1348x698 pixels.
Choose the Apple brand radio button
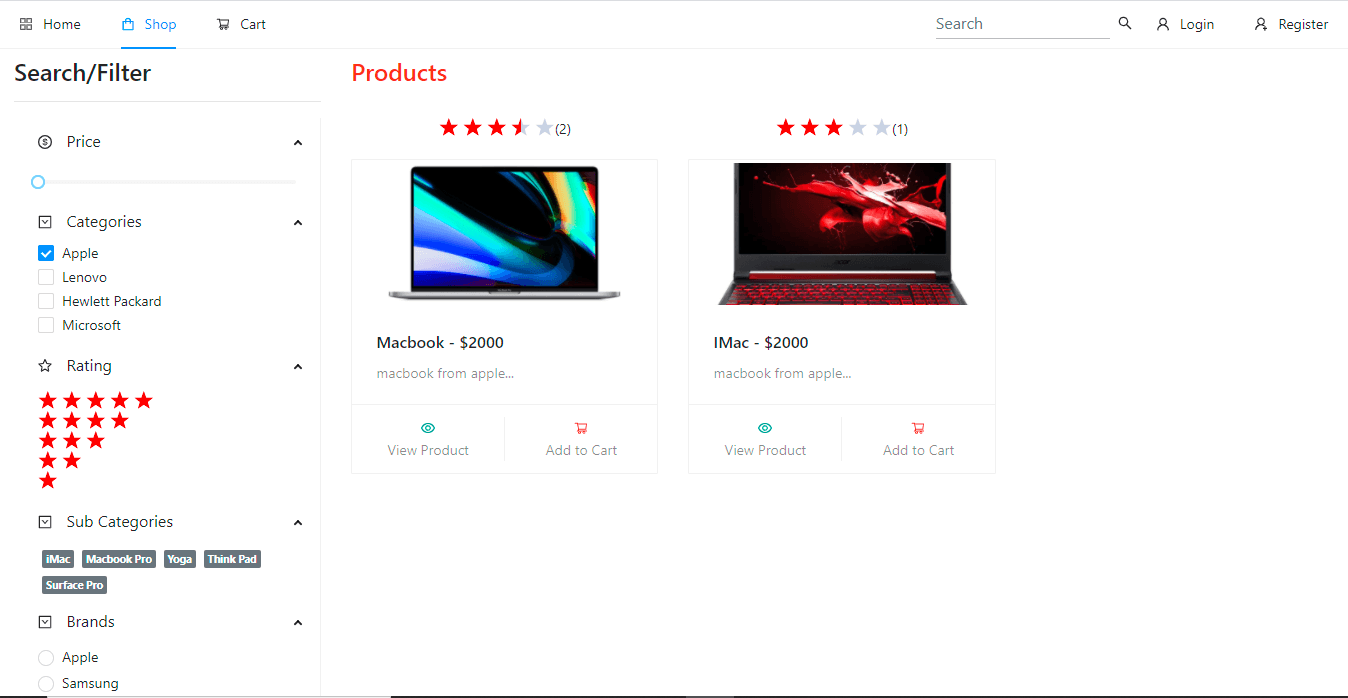(46, 658)
